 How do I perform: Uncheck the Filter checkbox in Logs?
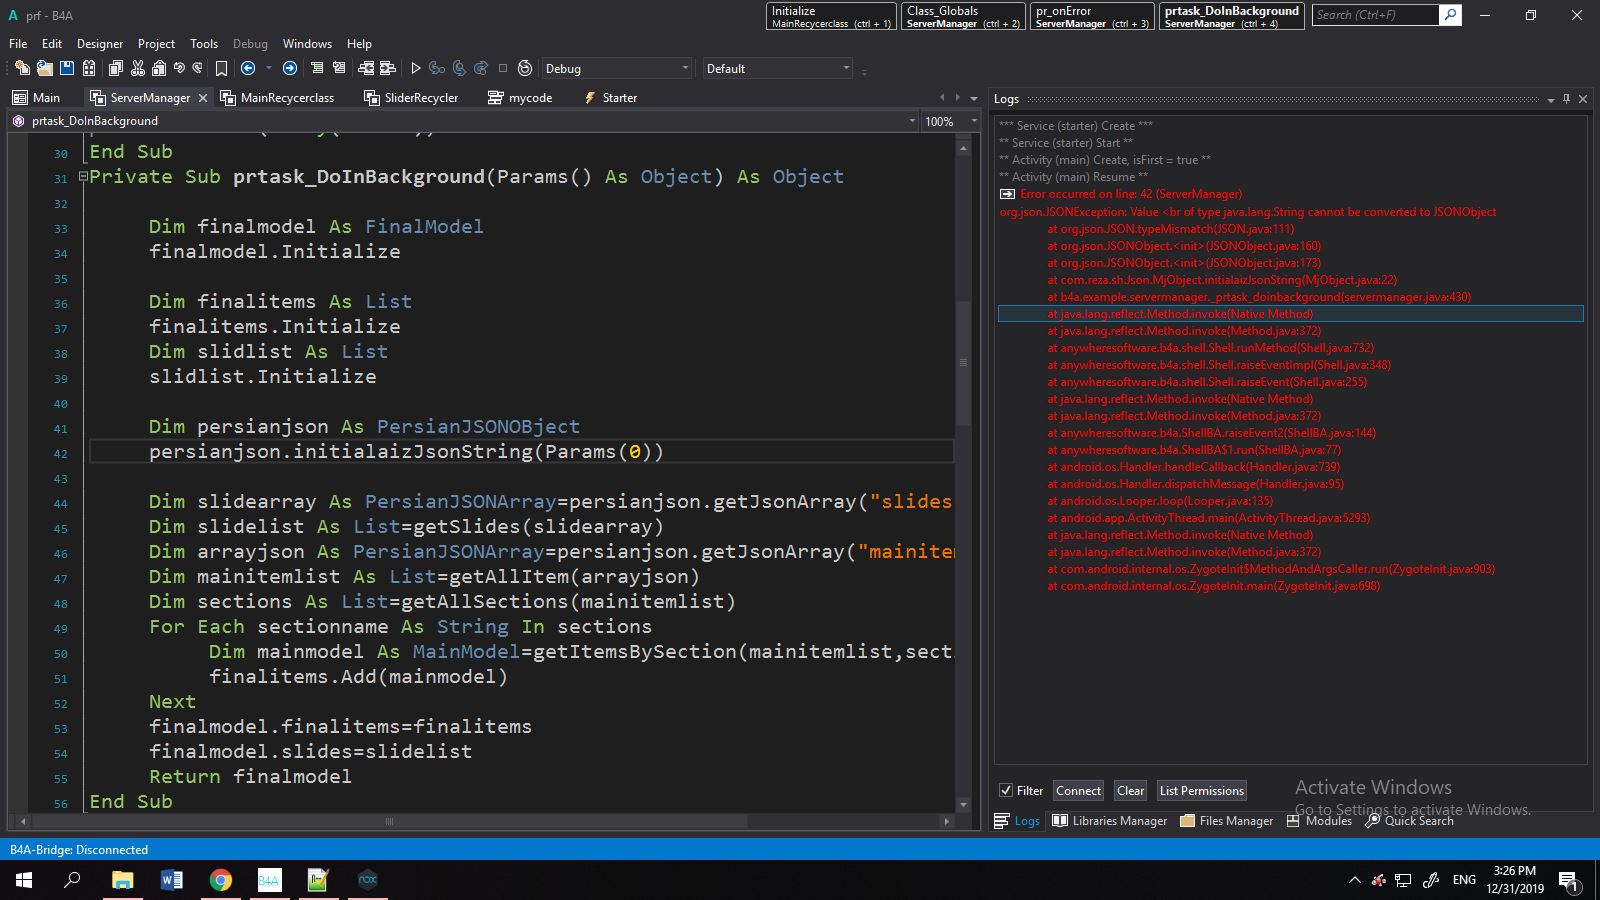pyautogui.click(x=1006, y=790)
